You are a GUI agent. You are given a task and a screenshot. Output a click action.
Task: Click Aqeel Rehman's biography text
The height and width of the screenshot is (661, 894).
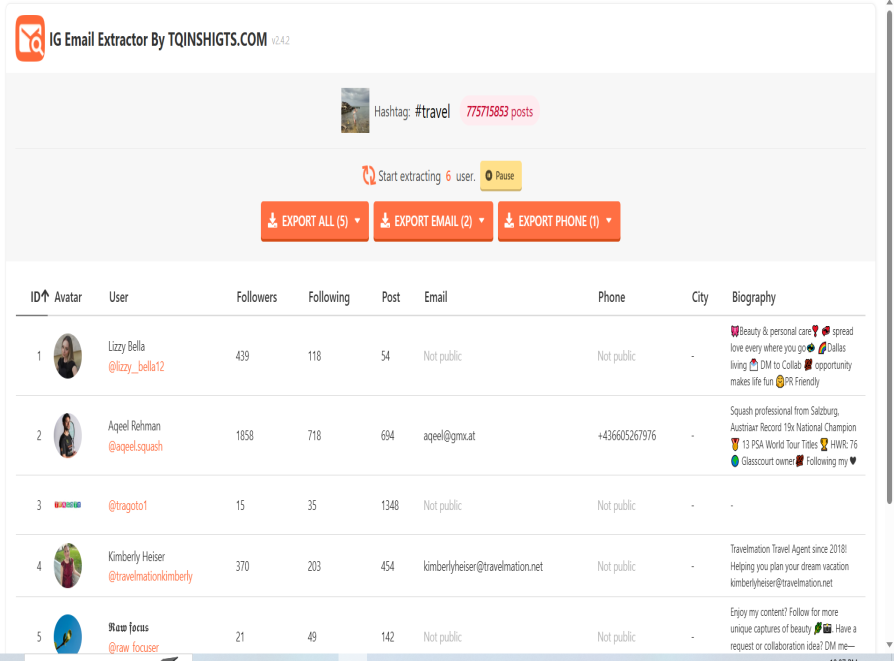tap(794, 436)
